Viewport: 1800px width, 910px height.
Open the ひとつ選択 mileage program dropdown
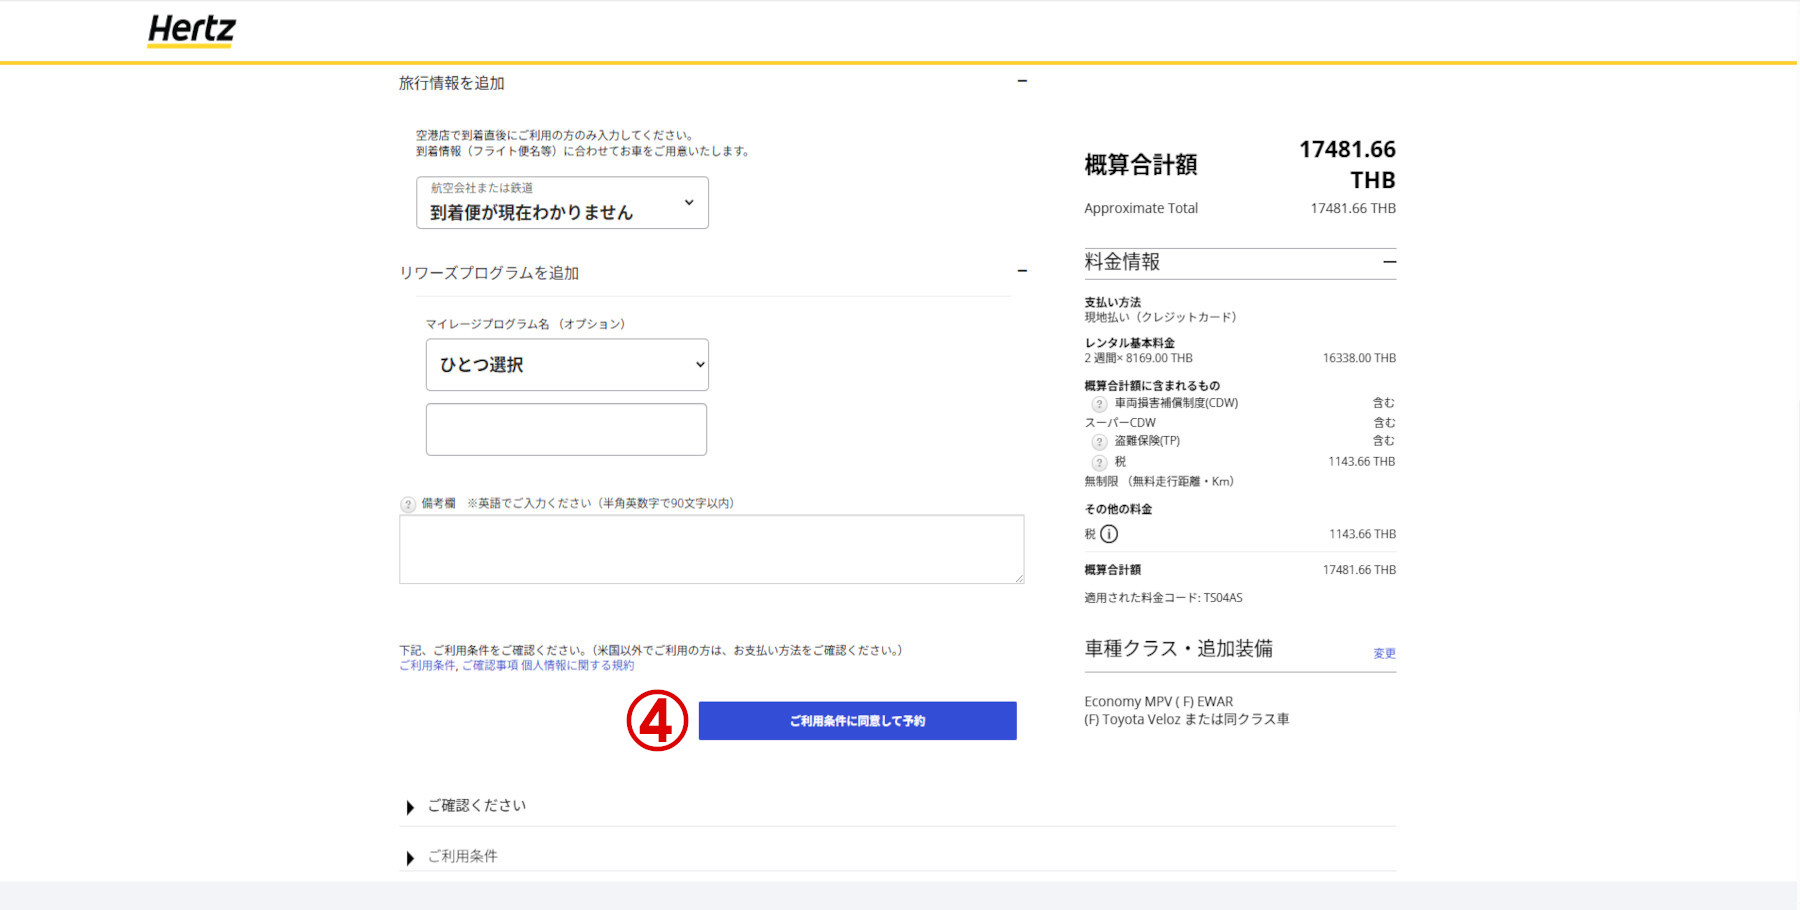tap(566, 364)
